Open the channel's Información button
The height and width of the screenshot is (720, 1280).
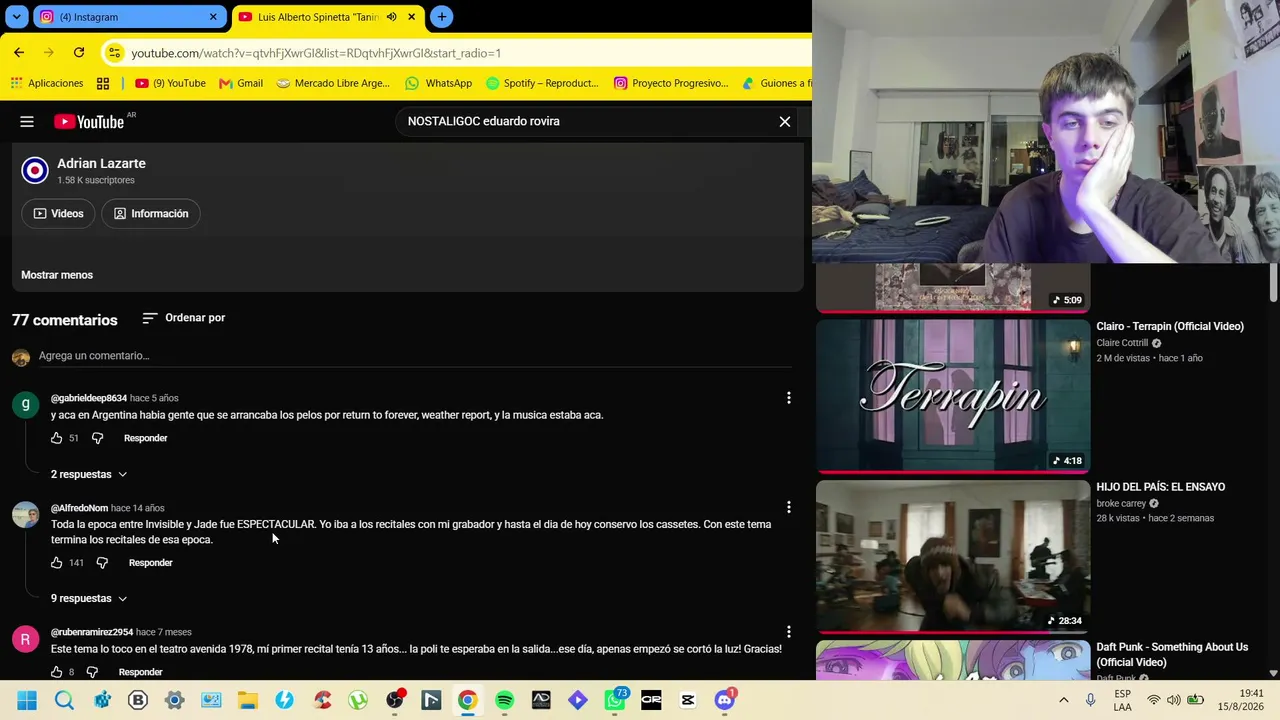pos(151,214)
